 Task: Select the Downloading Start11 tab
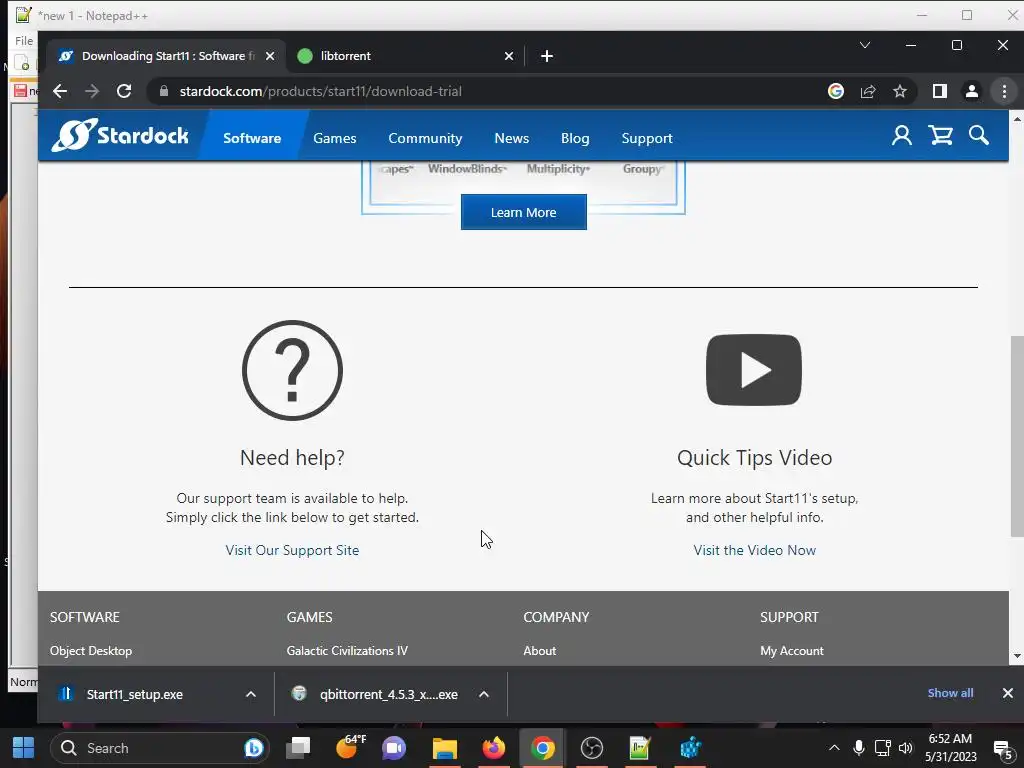(167, 56)
